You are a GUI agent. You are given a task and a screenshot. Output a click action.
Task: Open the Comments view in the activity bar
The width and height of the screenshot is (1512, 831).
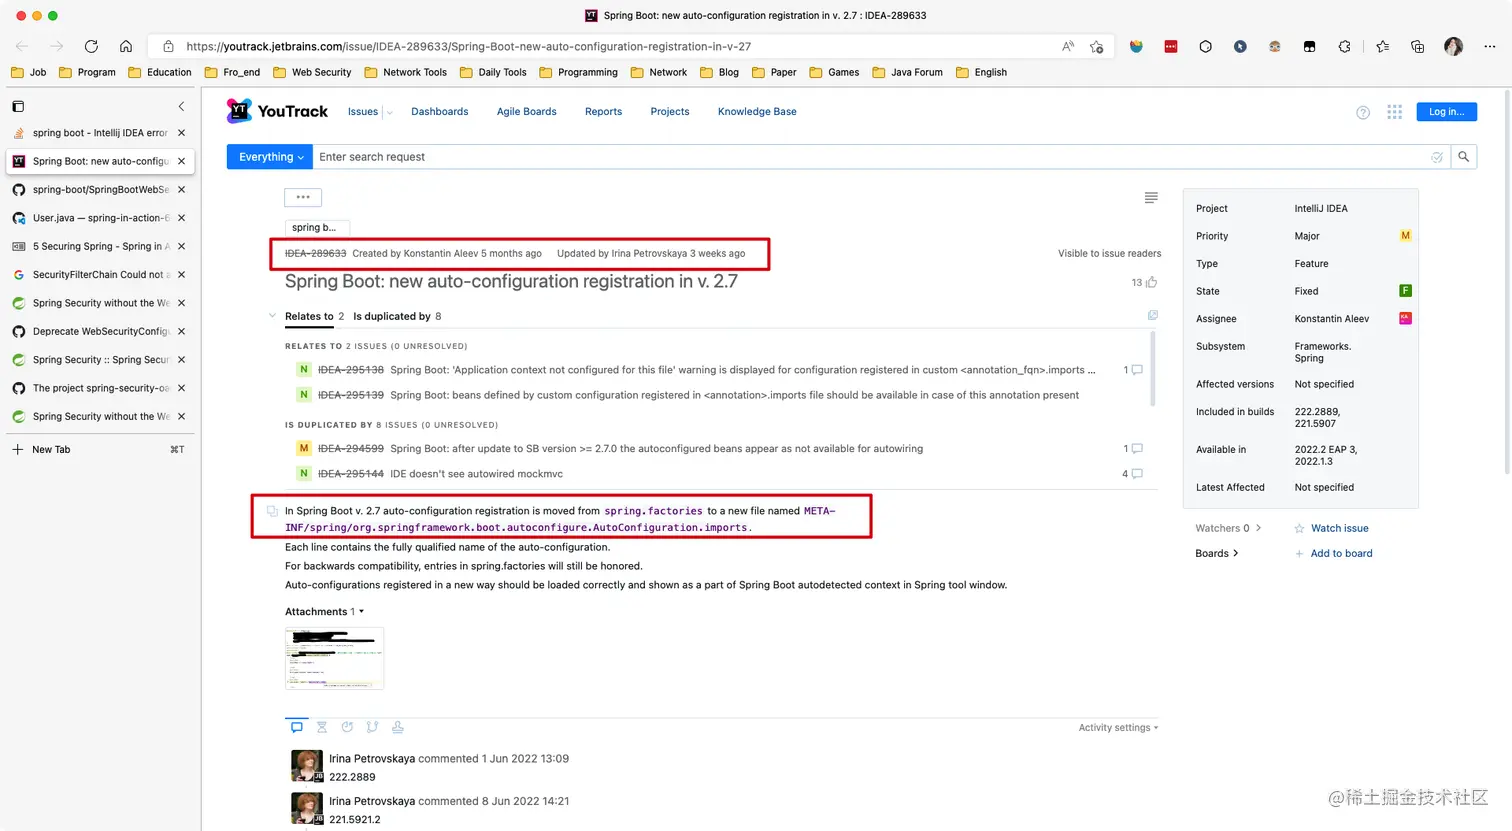point(297,727)
